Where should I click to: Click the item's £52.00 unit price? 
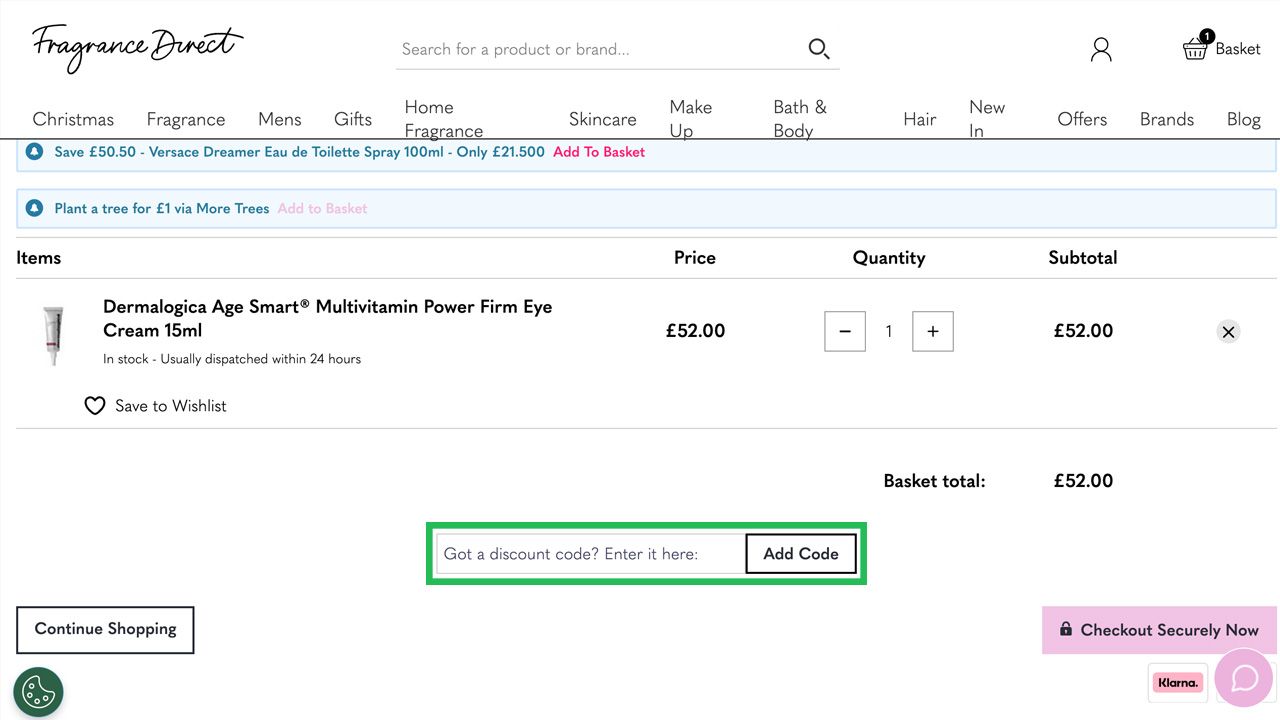(695, 331)
